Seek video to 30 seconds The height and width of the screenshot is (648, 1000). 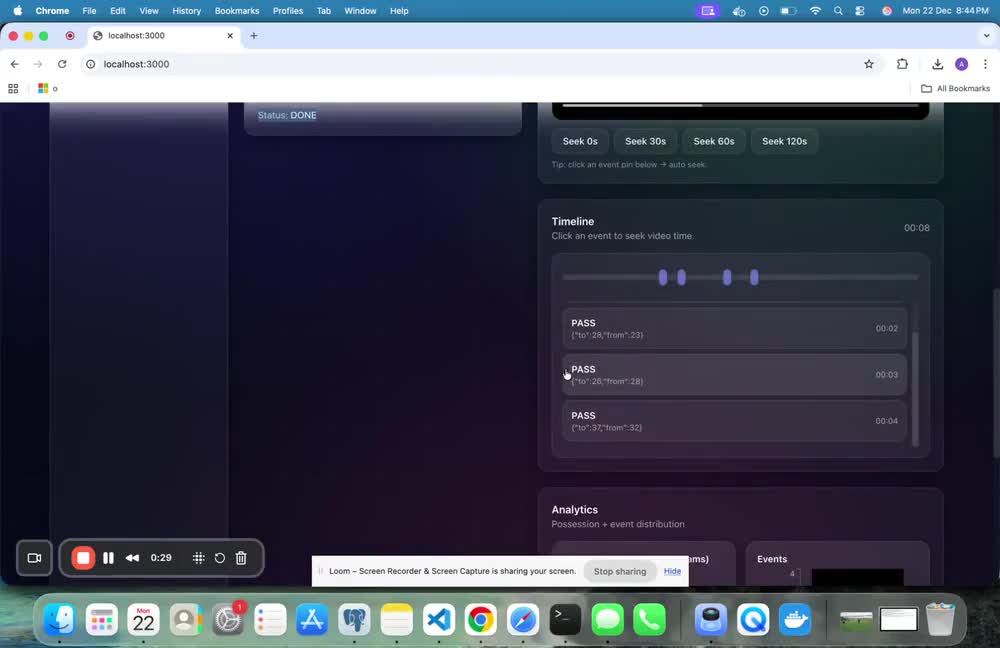click(645, 142)
